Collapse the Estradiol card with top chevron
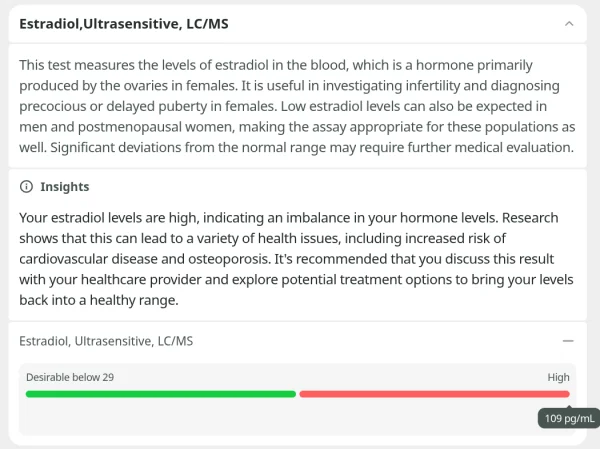 point(569,22)
